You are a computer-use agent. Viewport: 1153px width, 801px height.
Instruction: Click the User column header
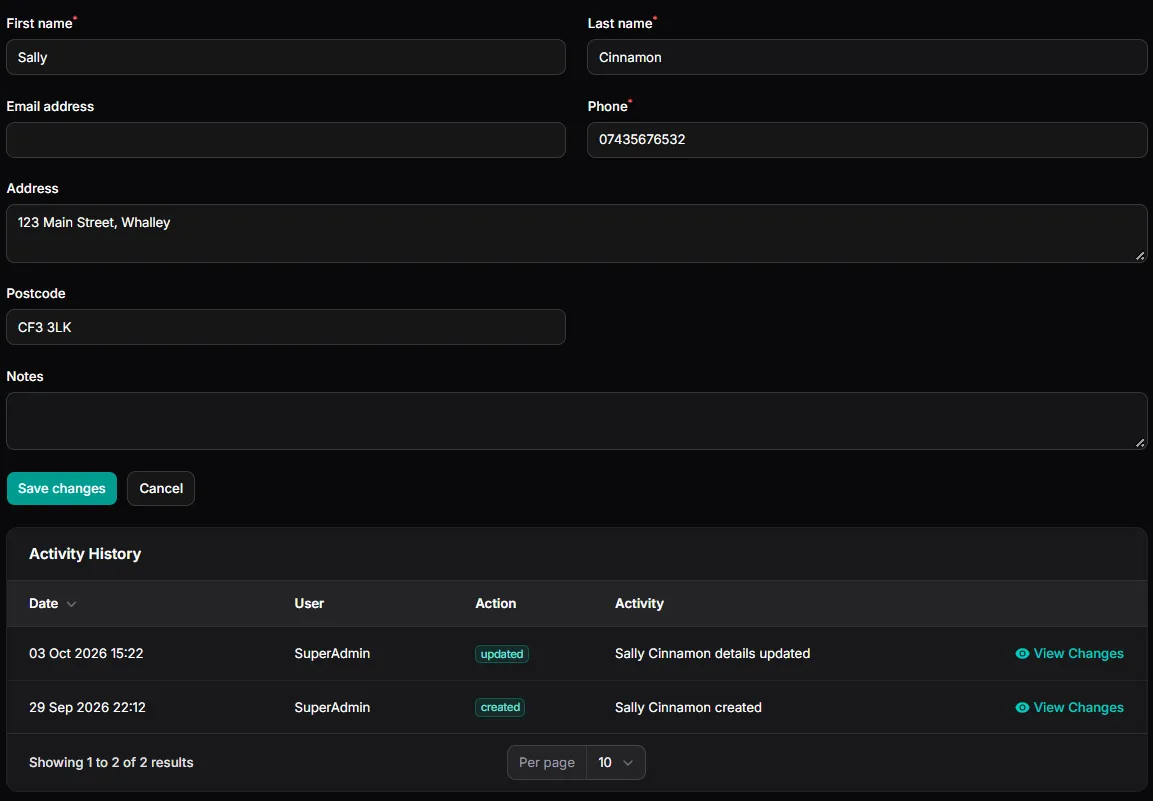pyautogui.click(x=309, y=603)
